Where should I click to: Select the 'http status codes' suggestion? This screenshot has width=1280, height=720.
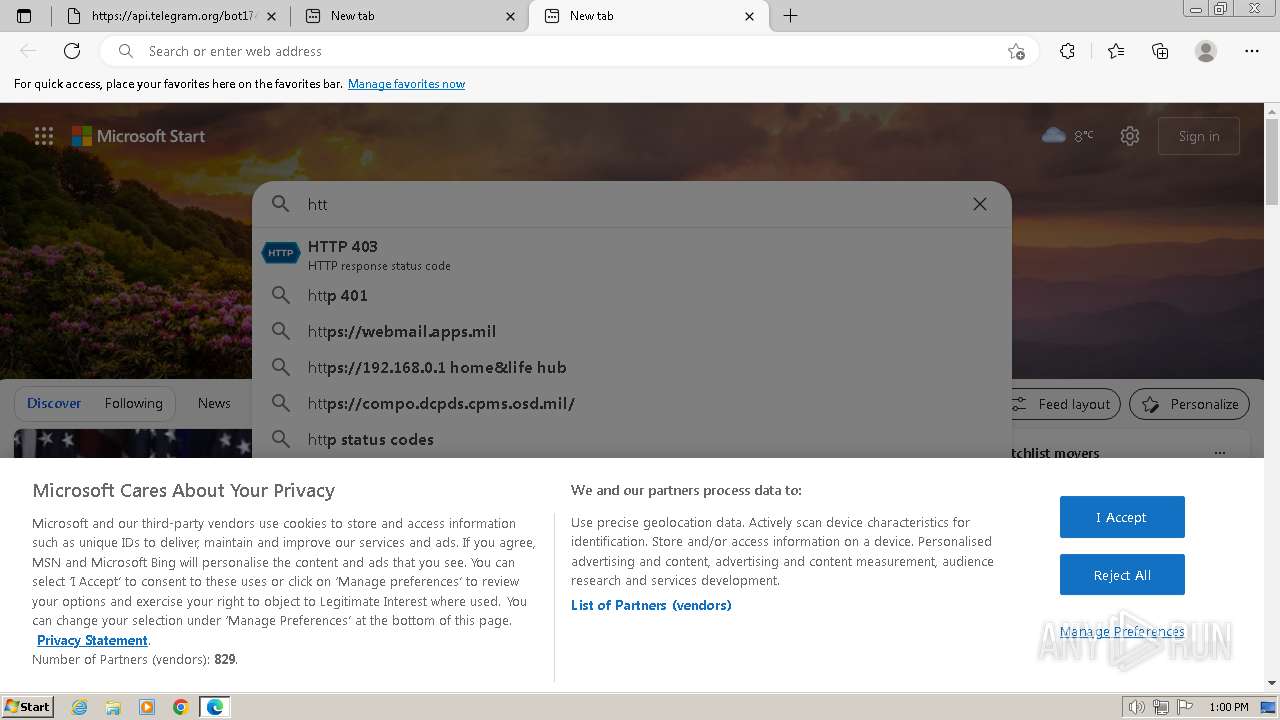632,439
